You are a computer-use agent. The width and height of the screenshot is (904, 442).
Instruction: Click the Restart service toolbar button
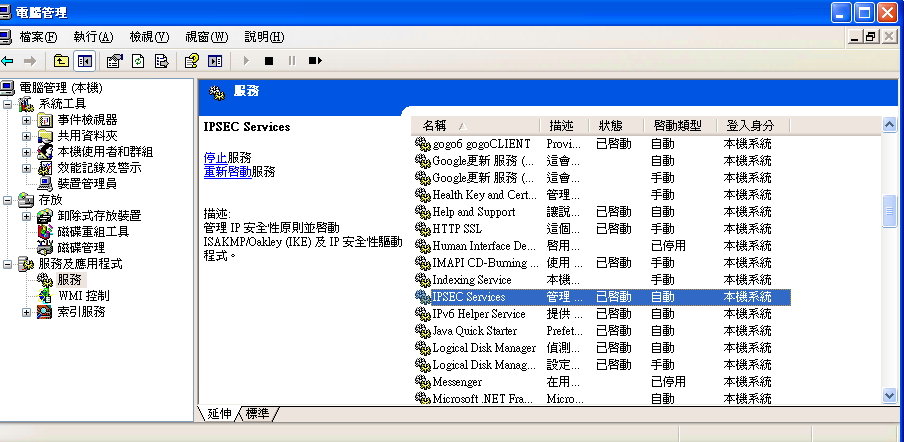coord(315,61)
